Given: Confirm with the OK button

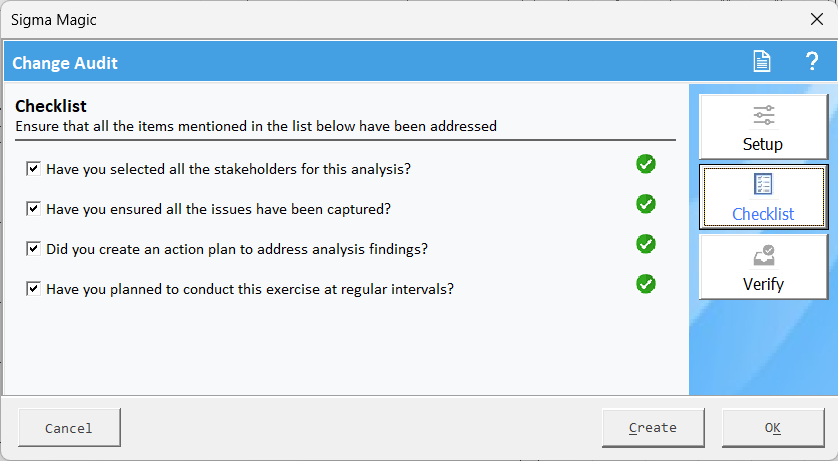Looking at the screenshot, I should tap(773, 428).
